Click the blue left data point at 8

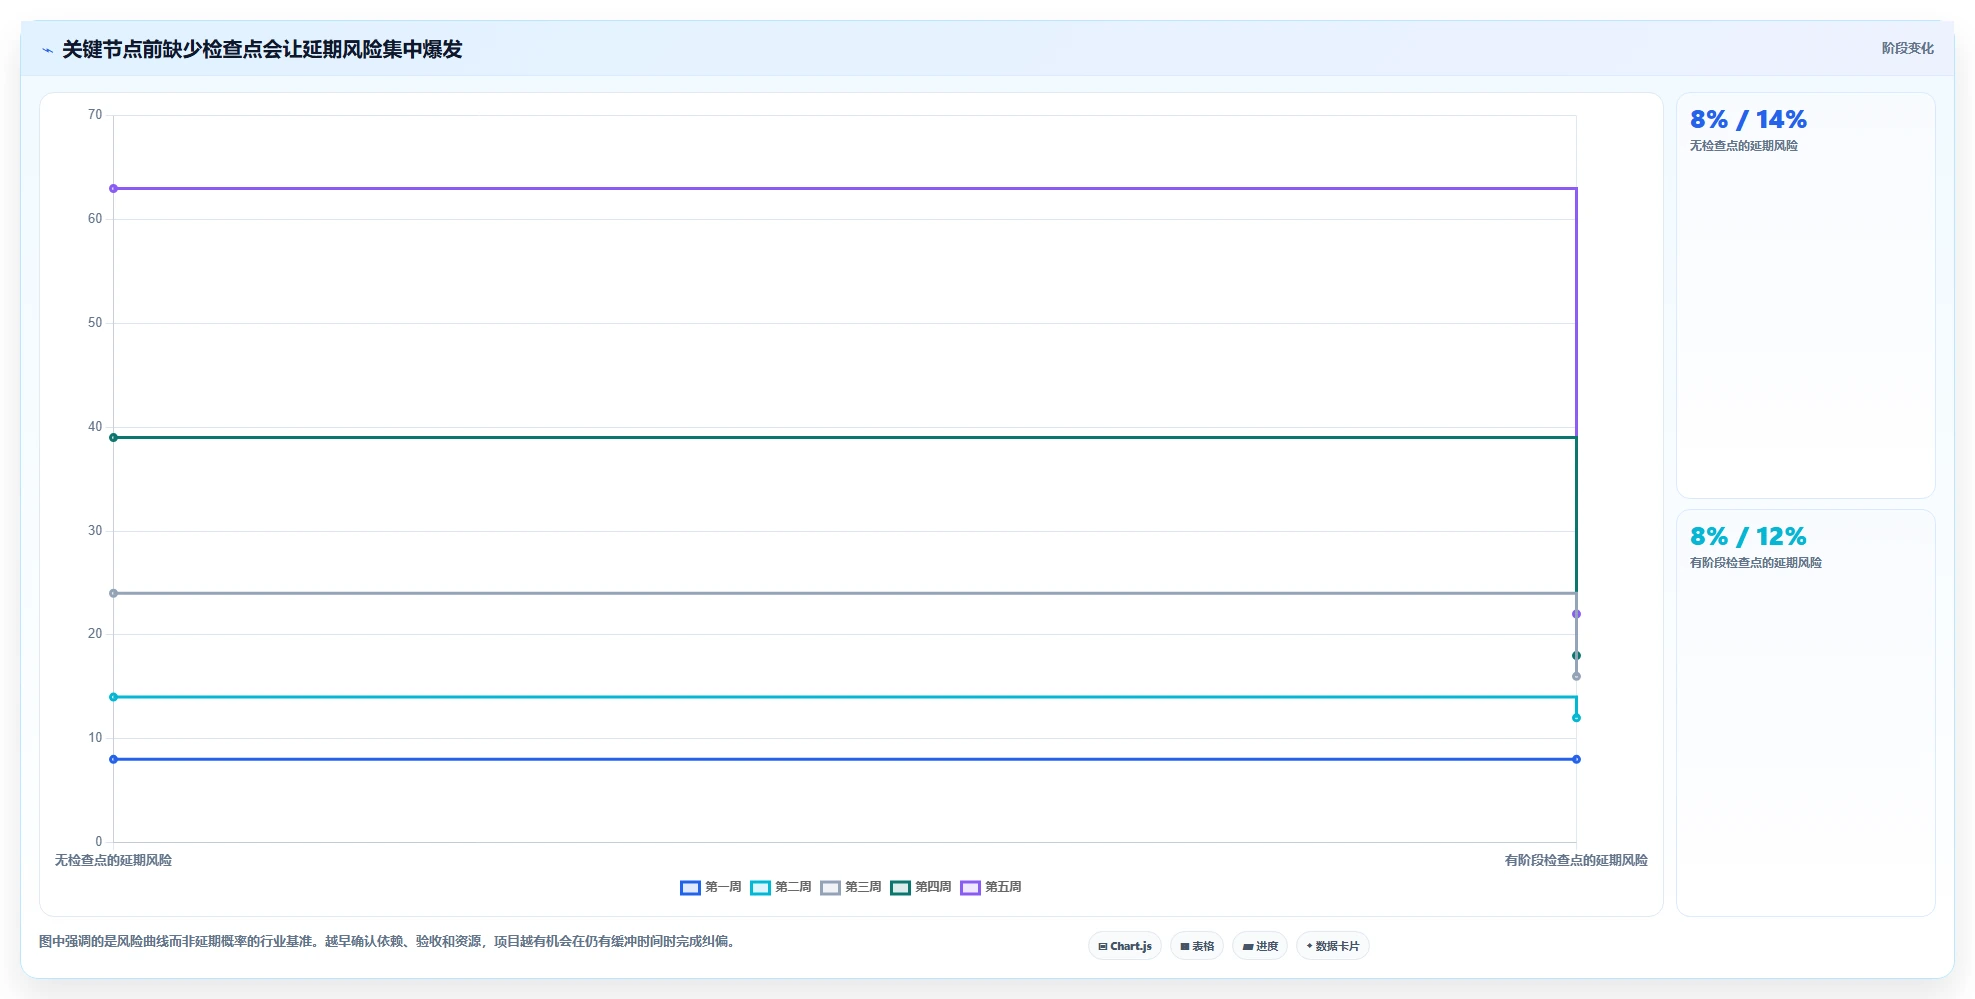(113, 759)
